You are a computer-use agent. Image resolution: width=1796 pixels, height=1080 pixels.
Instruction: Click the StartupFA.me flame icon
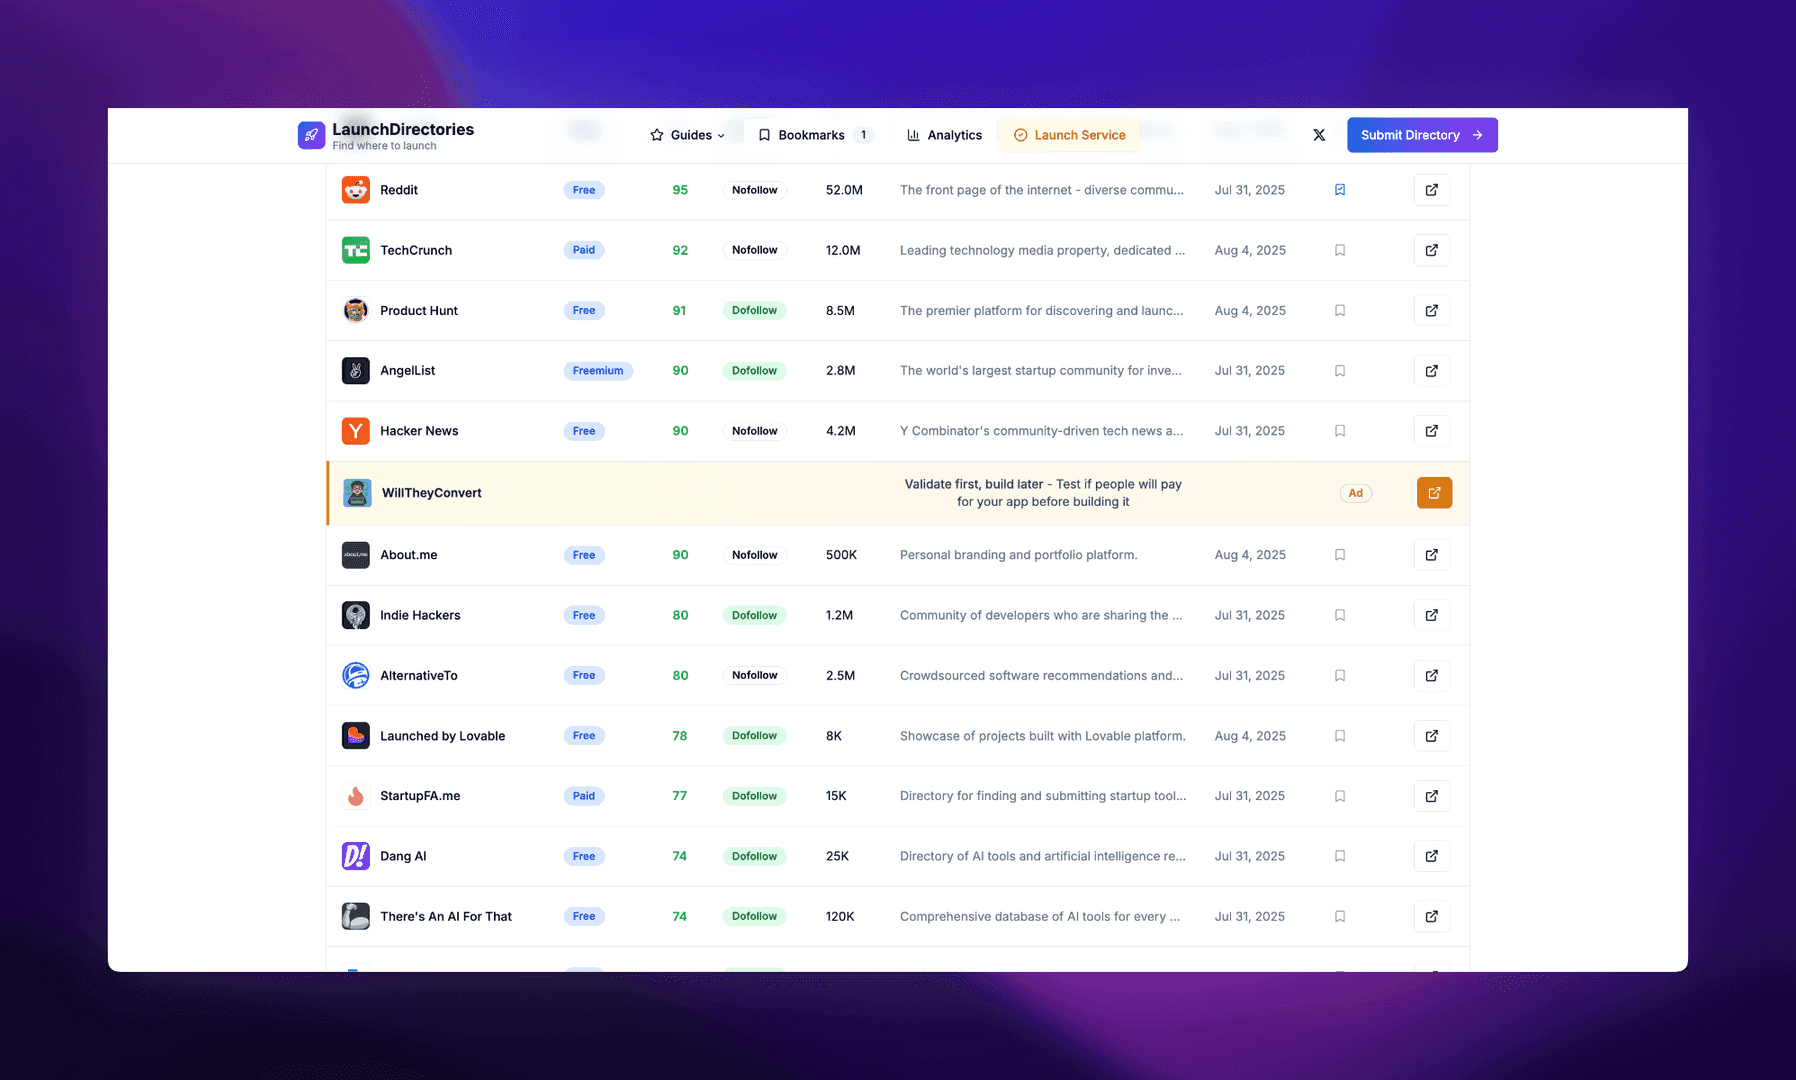point(355,795)
